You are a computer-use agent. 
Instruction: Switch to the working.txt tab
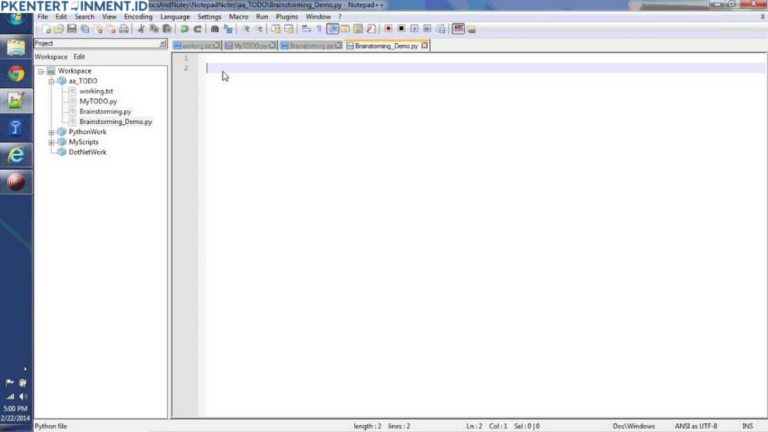tap(196, 46)
